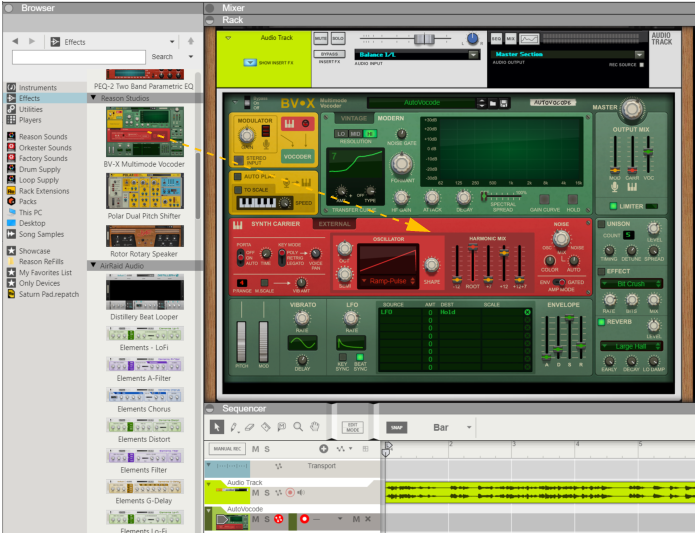Open the Ramp-Pulse oscillator waveform selector
The width and height of the screenshot is (697, 533).
coord(388,281)
